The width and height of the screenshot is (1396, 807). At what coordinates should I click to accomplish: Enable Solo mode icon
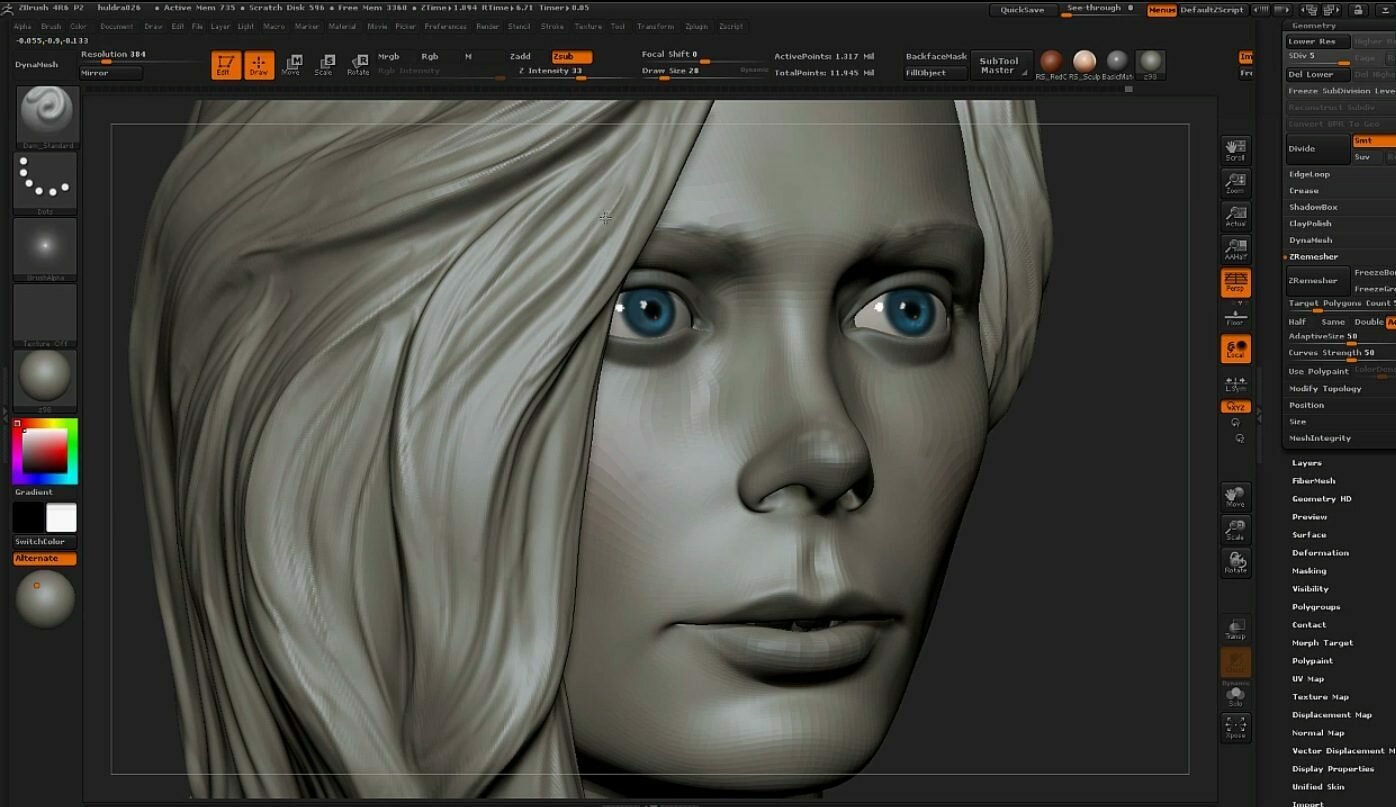pos(1236,696)
